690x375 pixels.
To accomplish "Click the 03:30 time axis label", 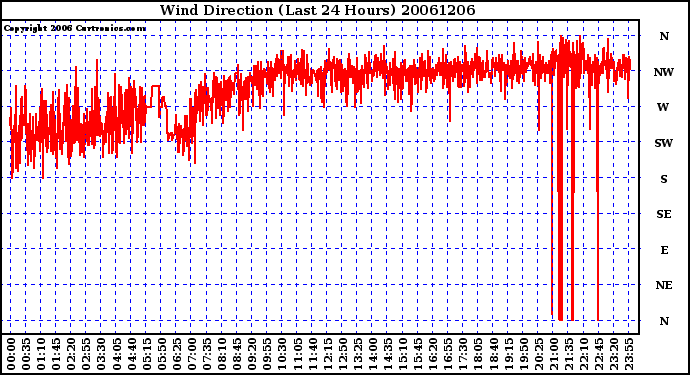I will pyautogui.click(x=101, y=354).
